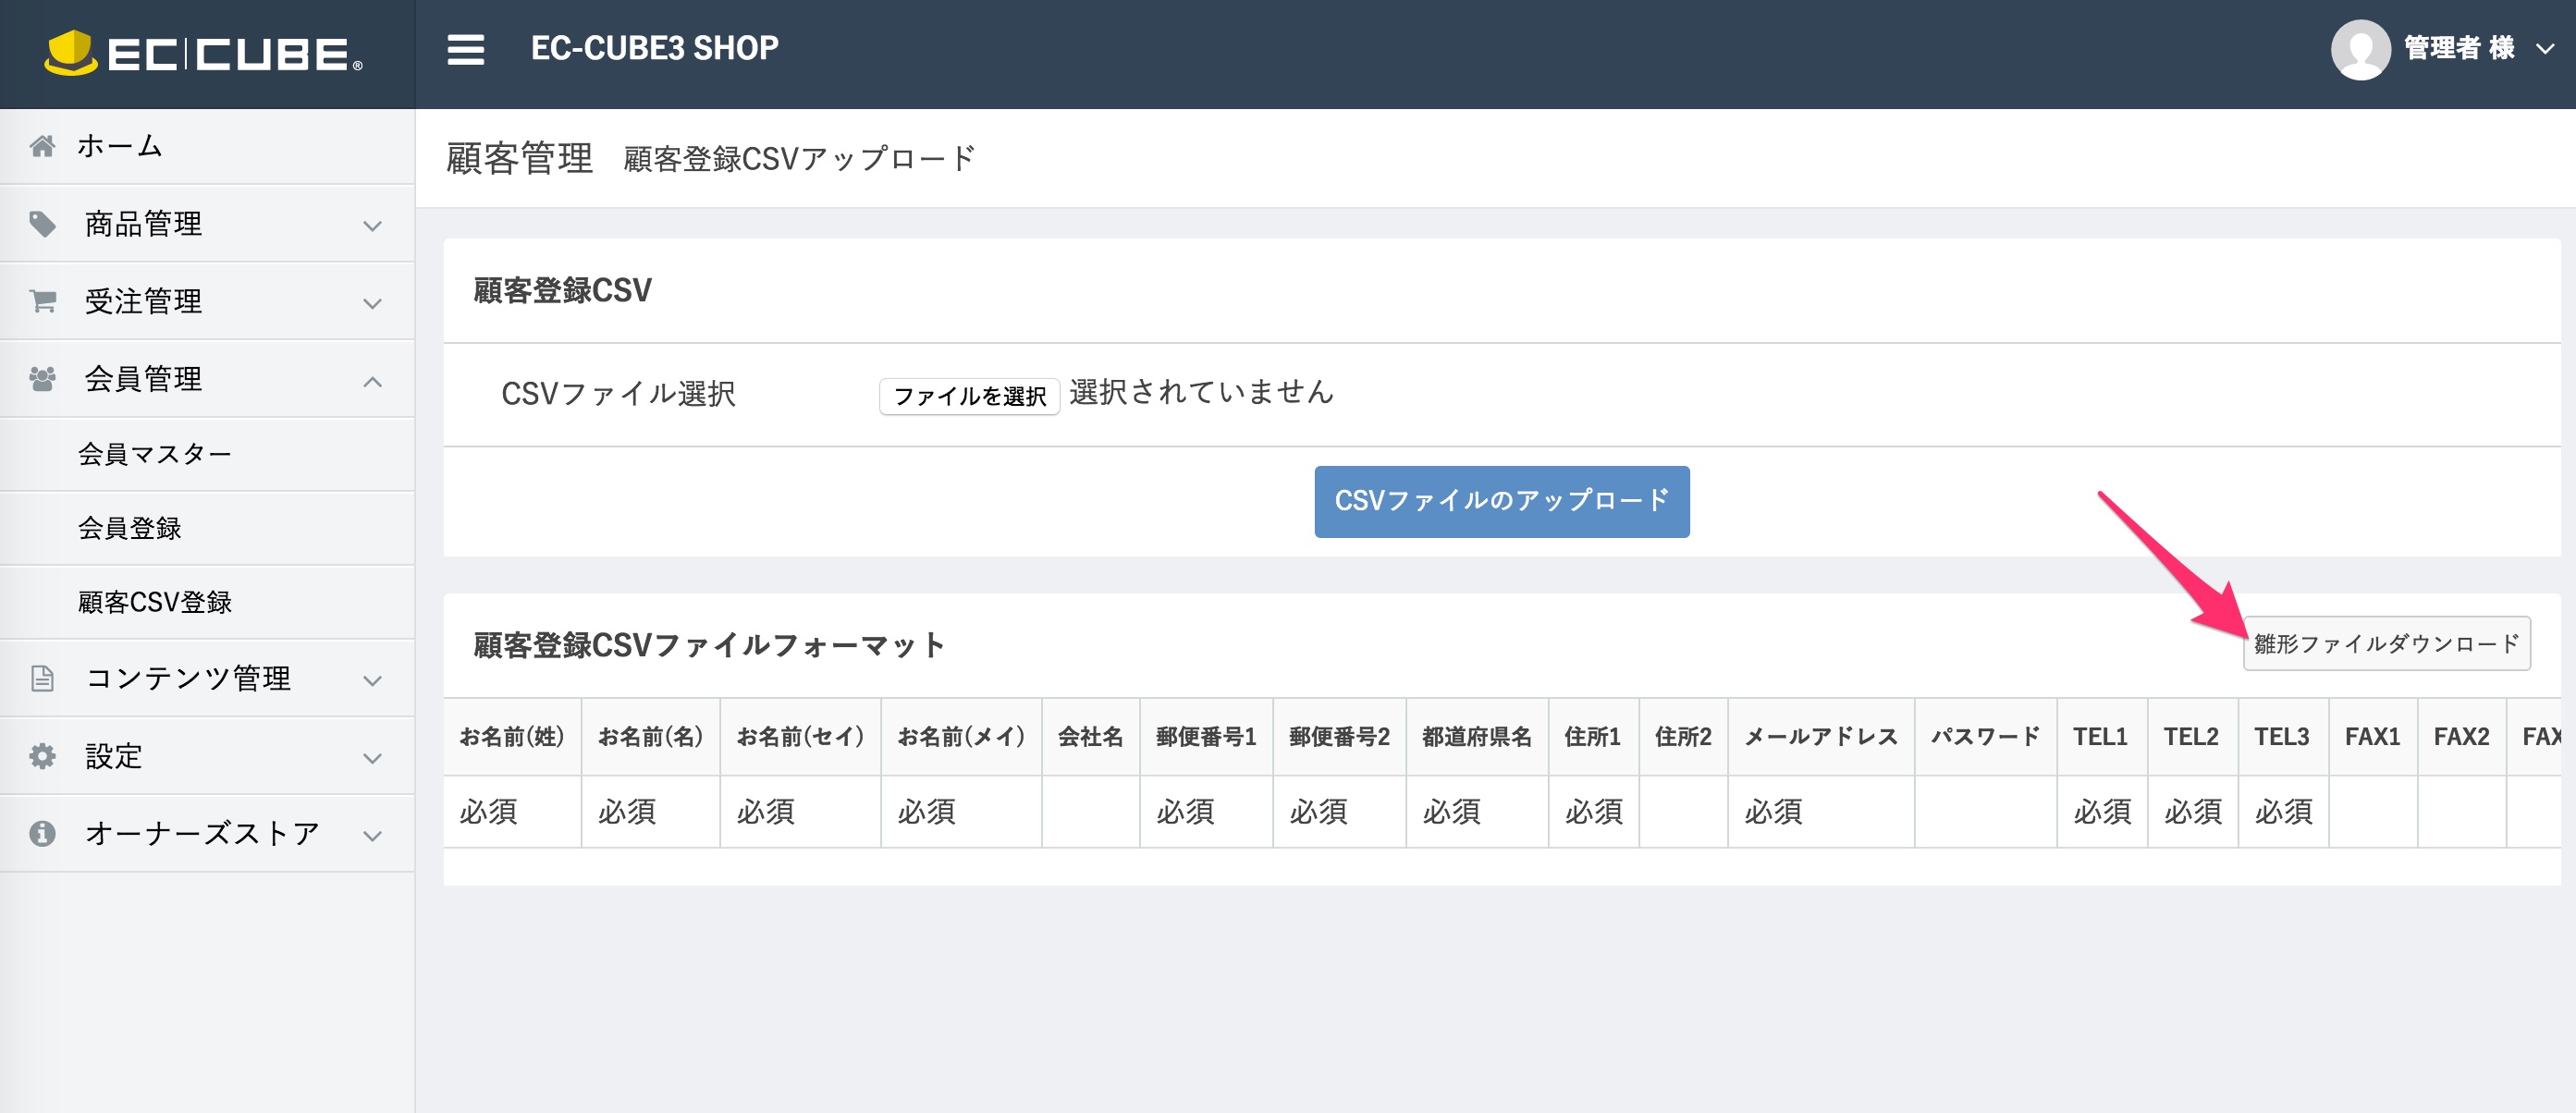Expand the 商品管理 menu
The width and height of the screenshot is (2576, 1113).
click(x=374, y=226)
